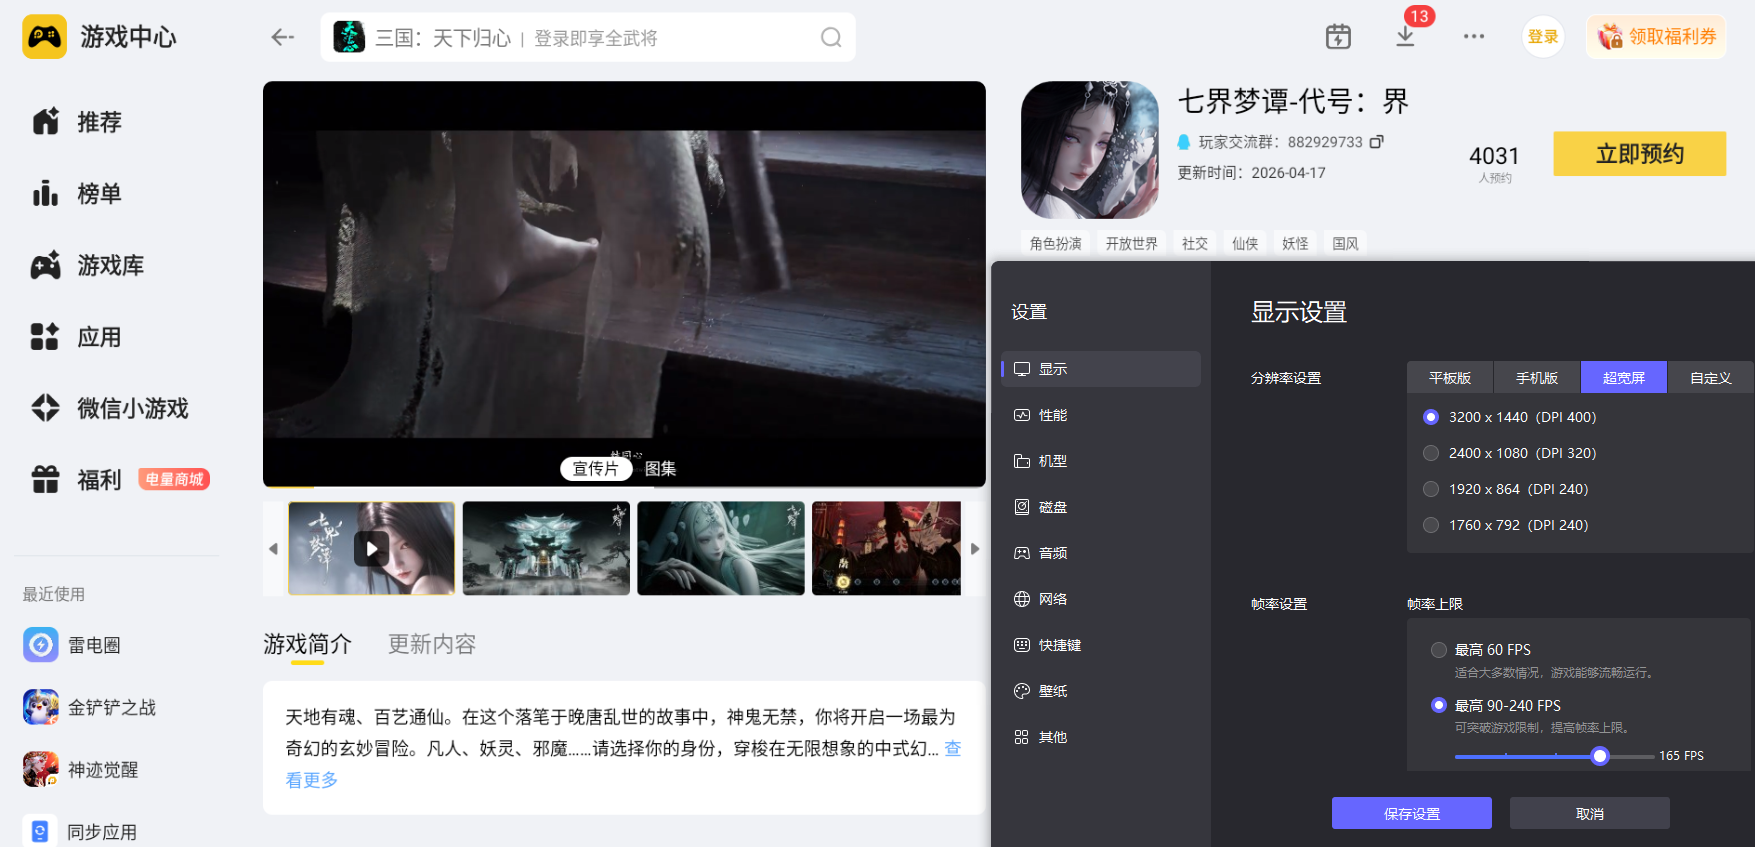Screen dimensions: 1755x847
Task: Click the 游戏中心 gamepad logo icon
Action: [44, 37]
